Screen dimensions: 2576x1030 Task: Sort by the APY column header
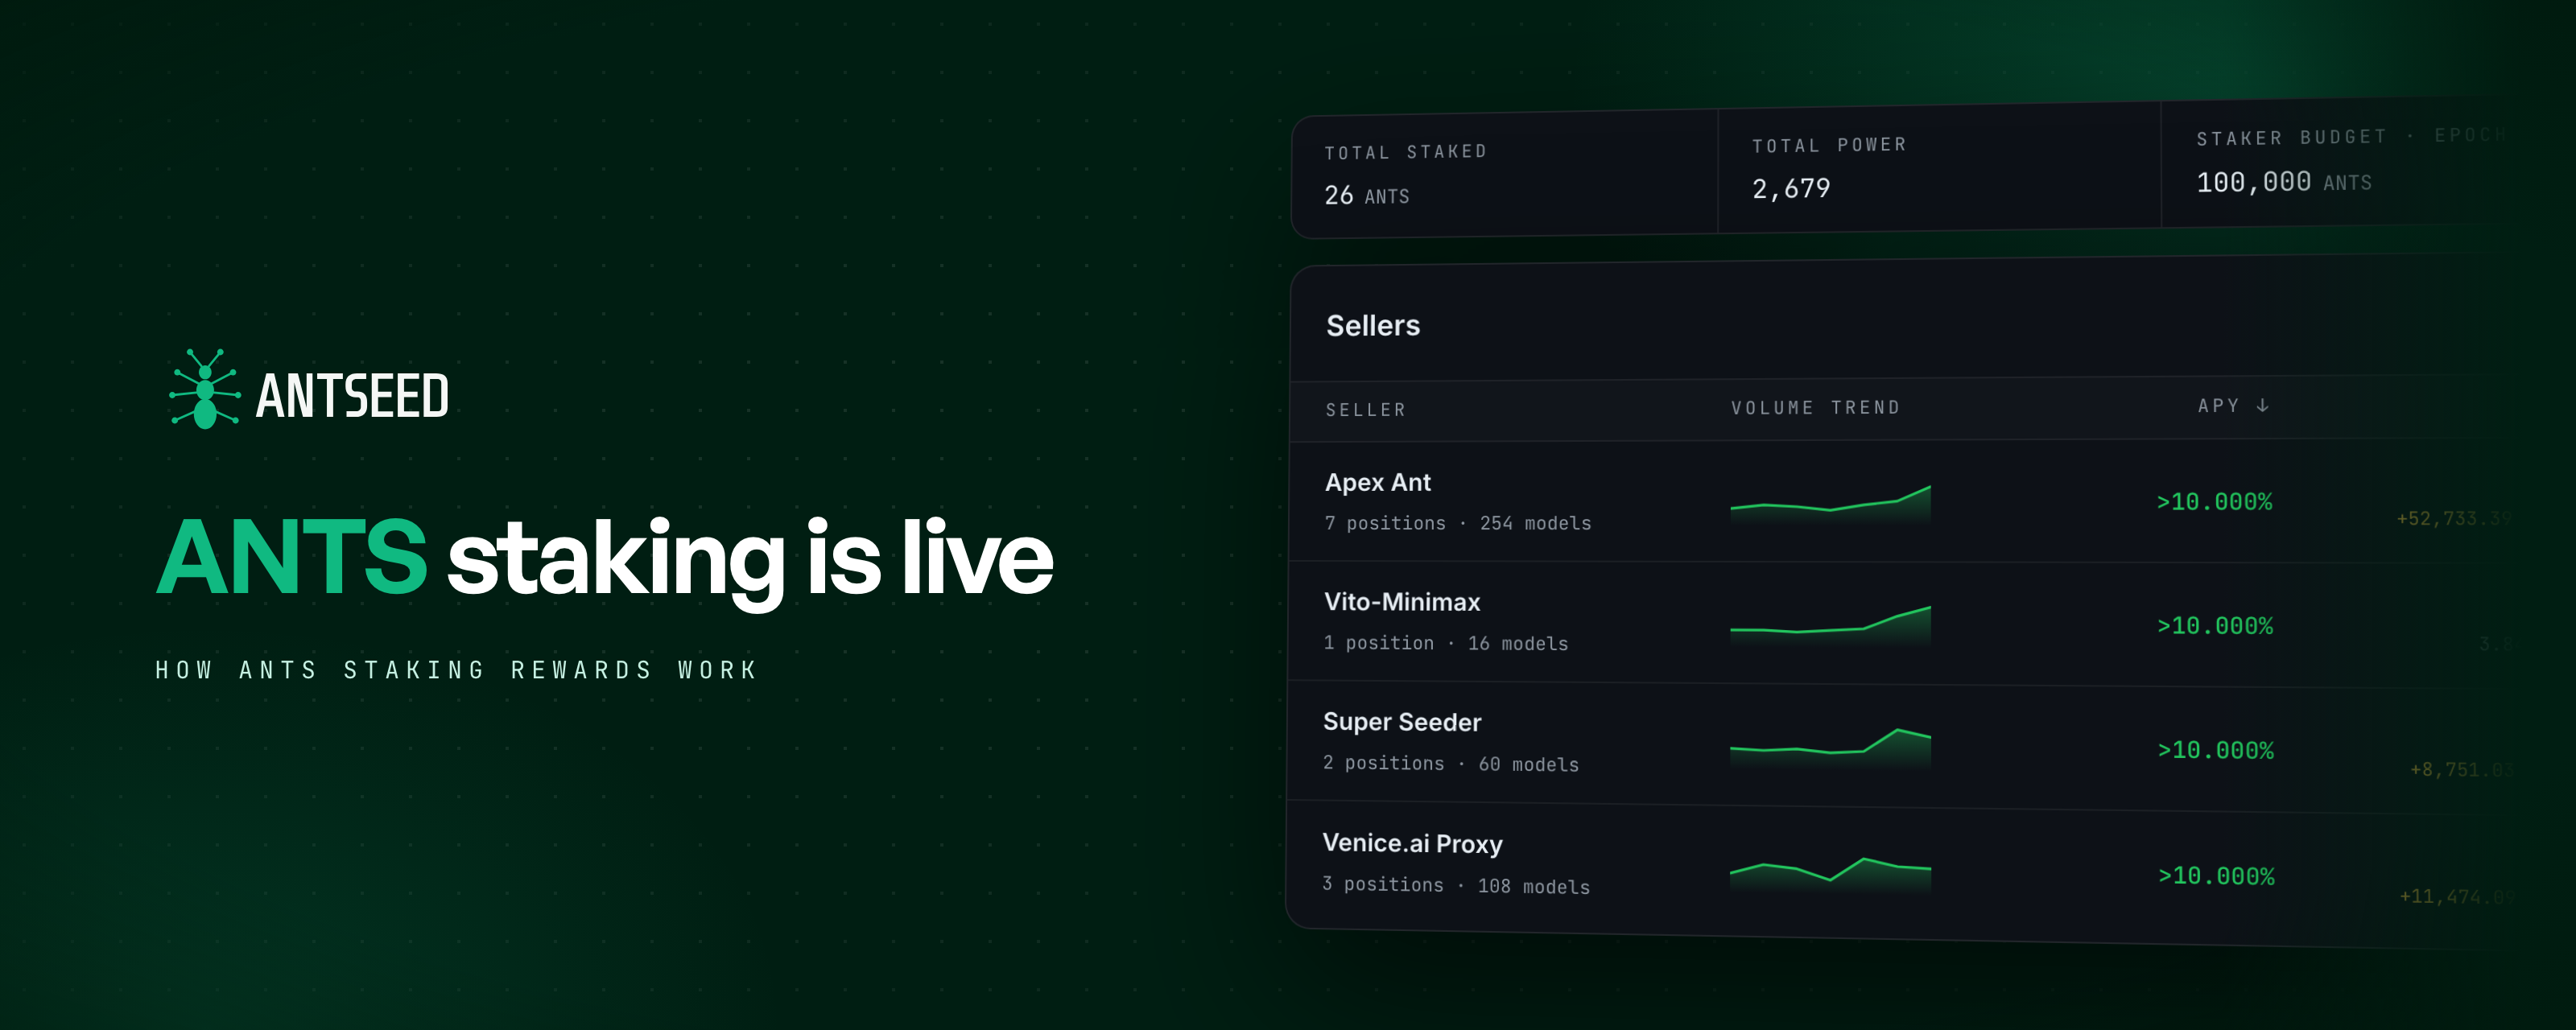(2233, 405)
